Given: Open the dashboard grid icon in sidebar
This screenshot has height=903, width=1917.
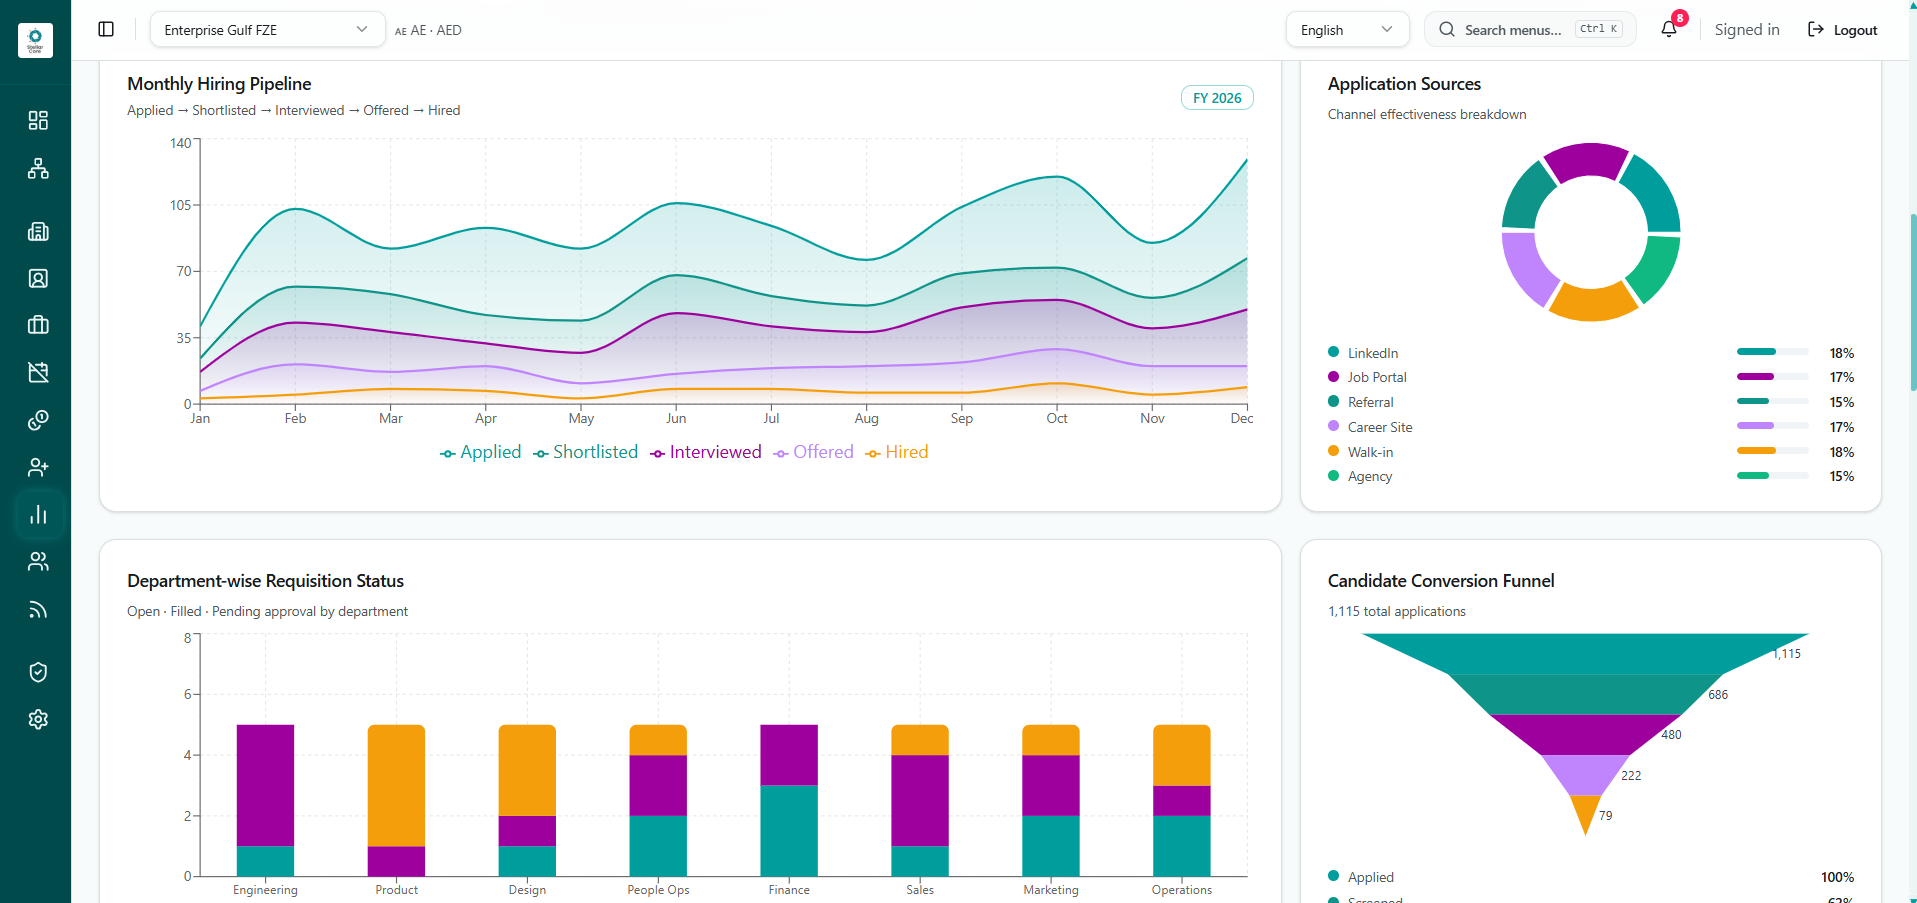Looking at the screenshot, I should pyautogui.click(x=38, y=121).
